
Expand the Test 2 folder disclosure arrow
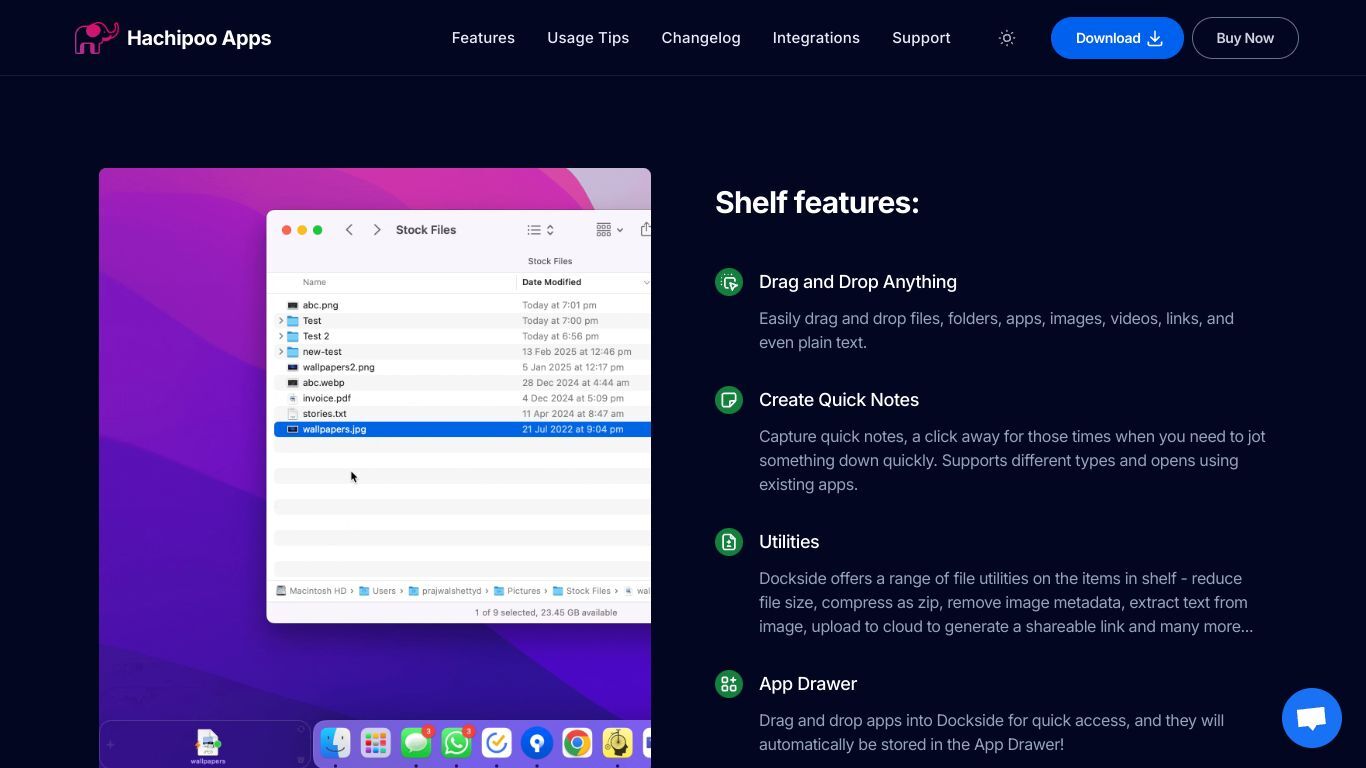(281, 336)
